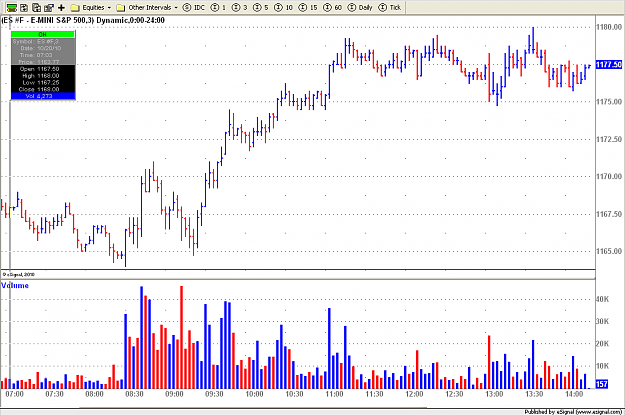Select the IDC symbol button

[194, 7]
